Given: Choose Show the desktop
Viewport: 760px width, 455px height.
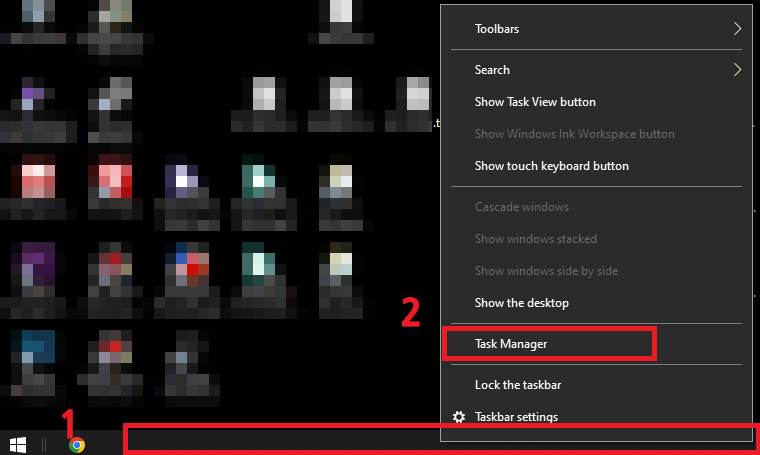Looking at the screenshot, I should click(x=596, y=303).
